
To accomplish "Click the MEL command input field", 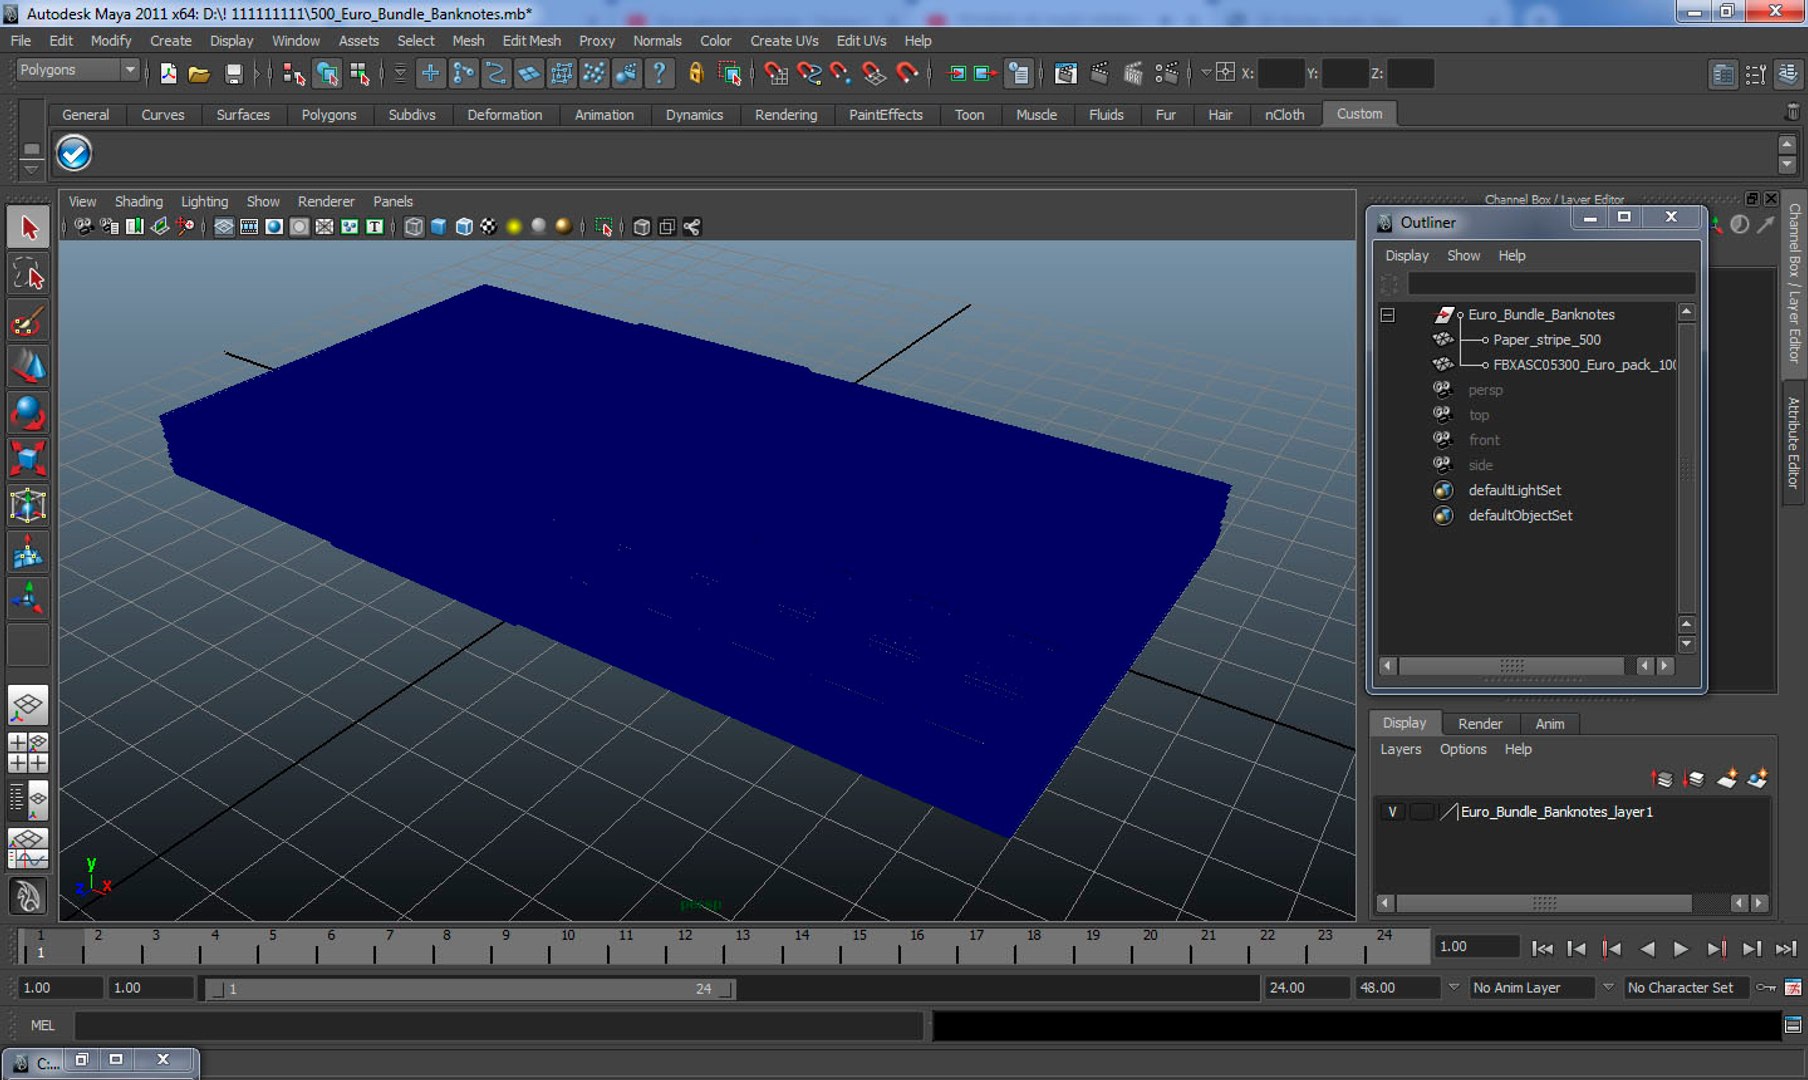I will coord(498,1026).
